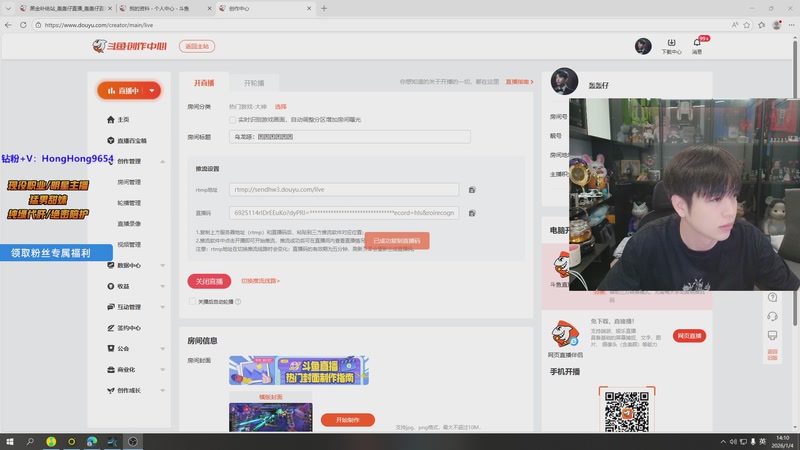Refresh the page with the browser reload icon
800x450 pixels.
23,24
